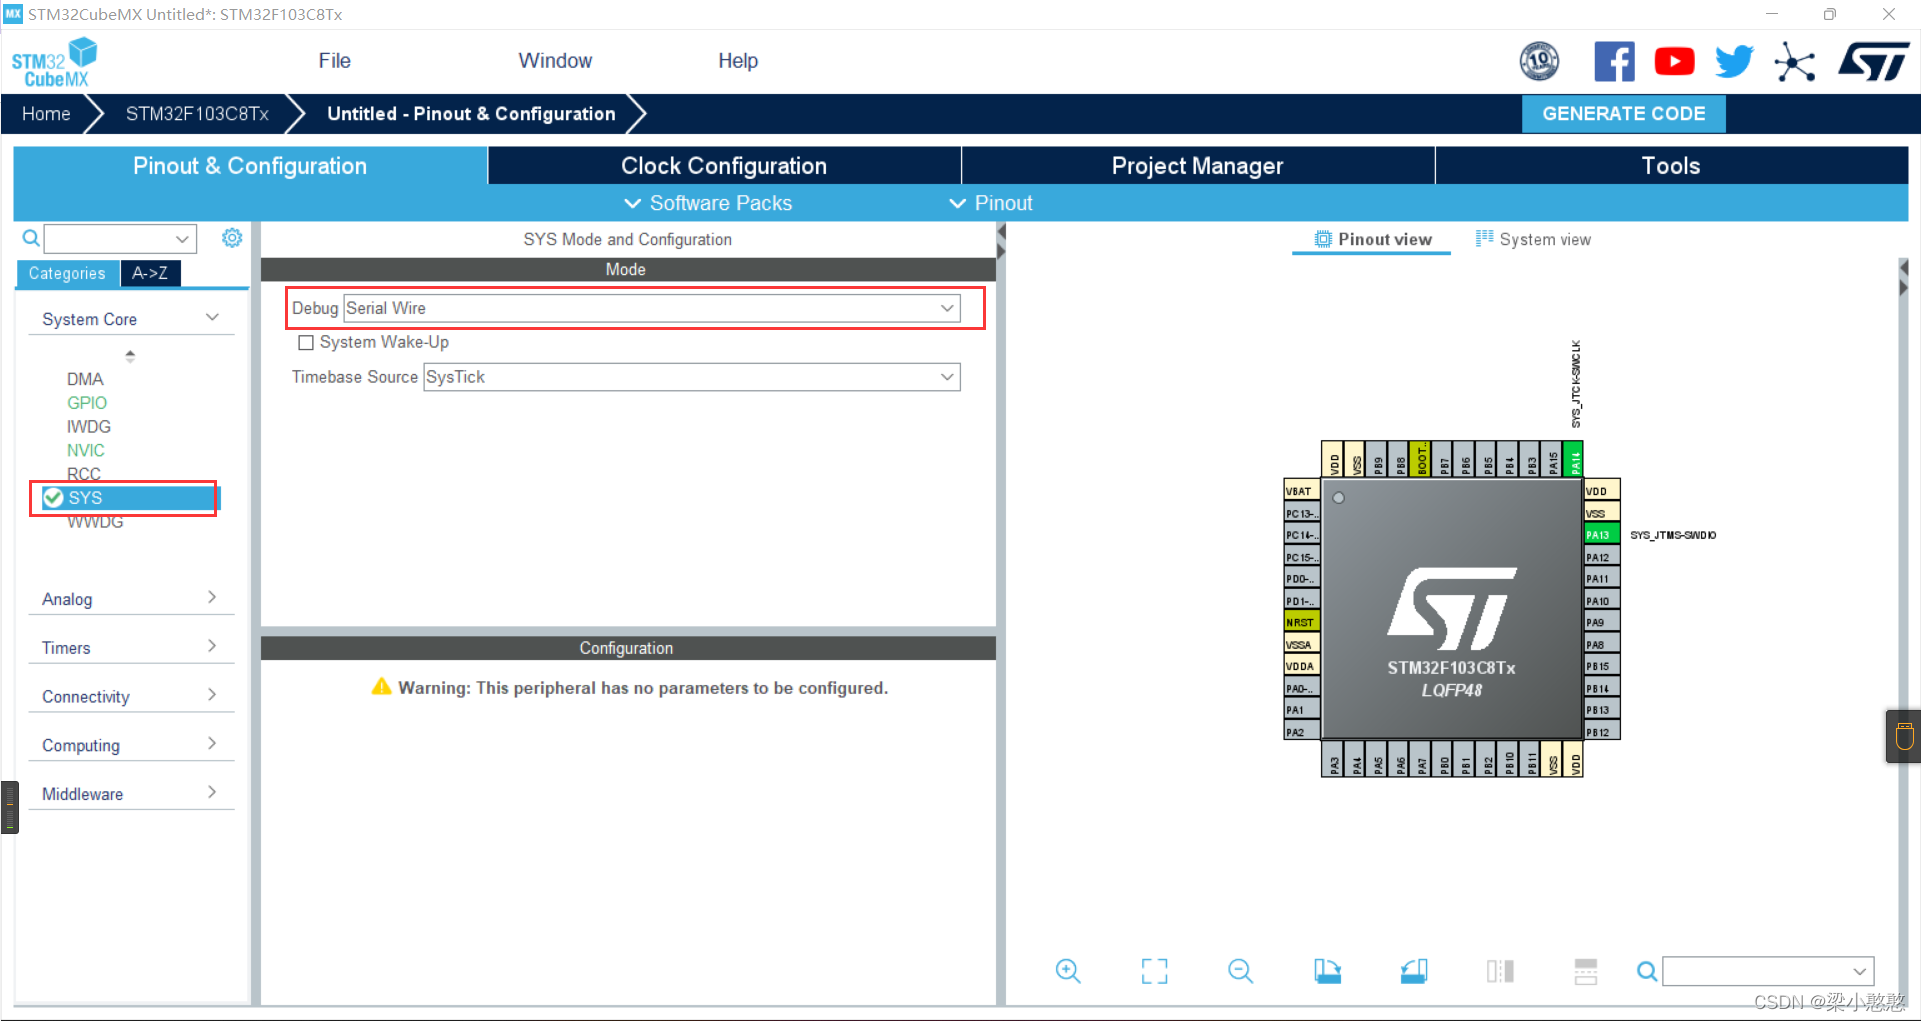Click the ST logo icon

point(1873,62)
